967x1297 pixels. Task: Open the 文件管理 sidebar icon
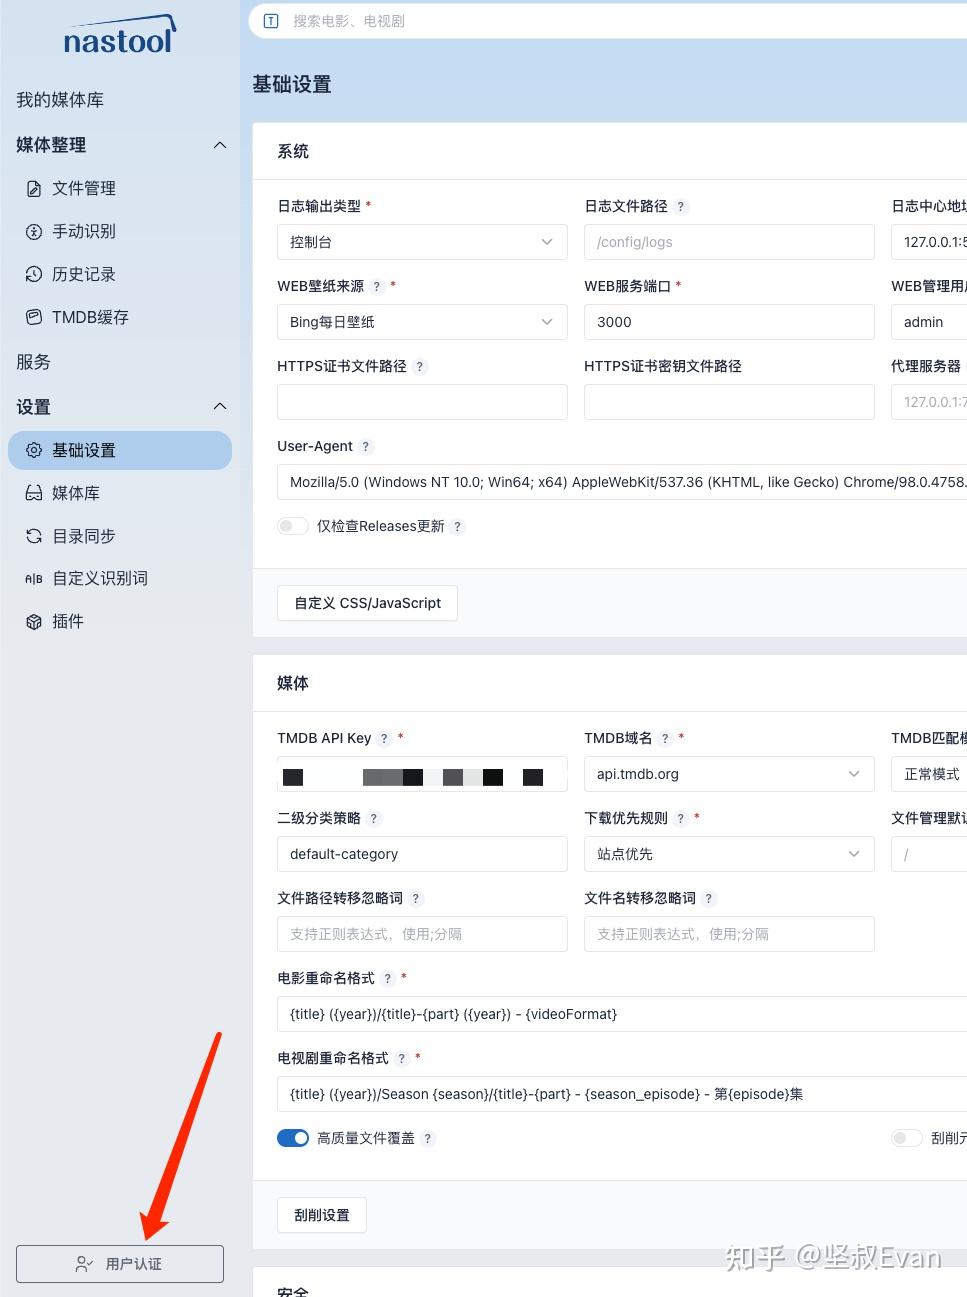pos(32,188)
